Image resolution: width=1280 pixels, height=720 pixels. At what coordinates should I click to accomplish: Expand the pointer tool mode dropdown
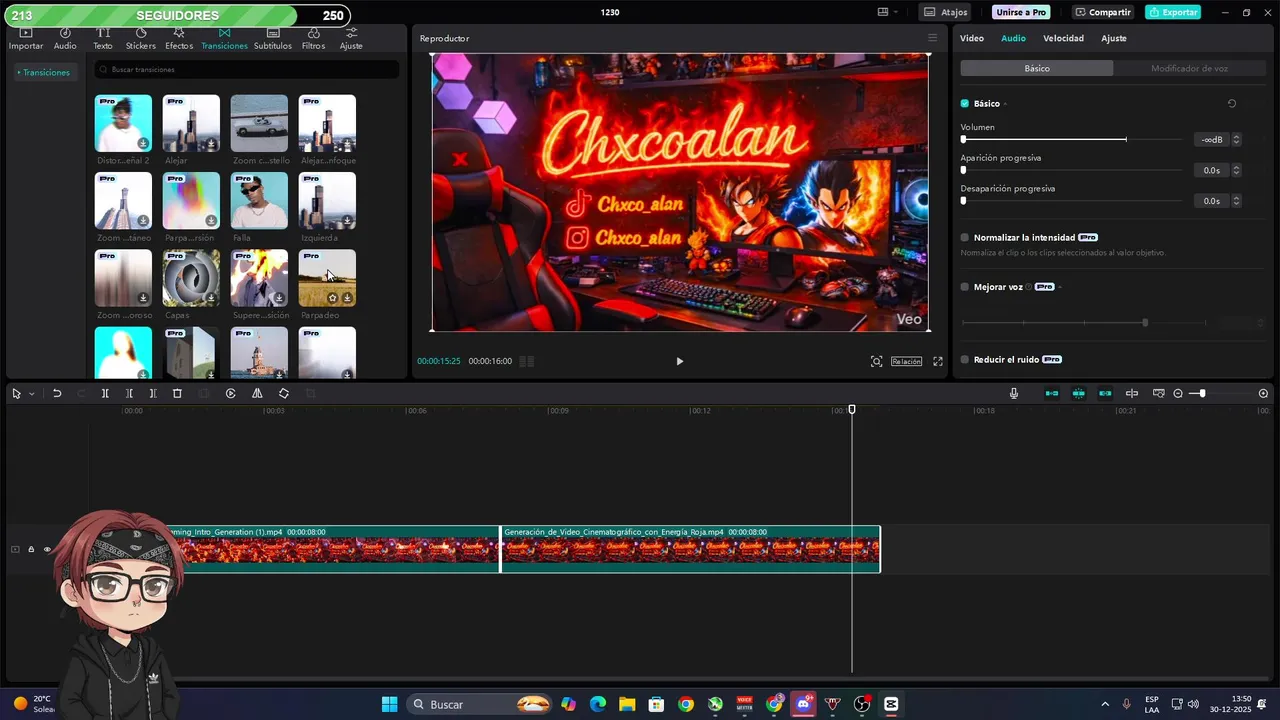pyautogui.click(x=32, y=394)
